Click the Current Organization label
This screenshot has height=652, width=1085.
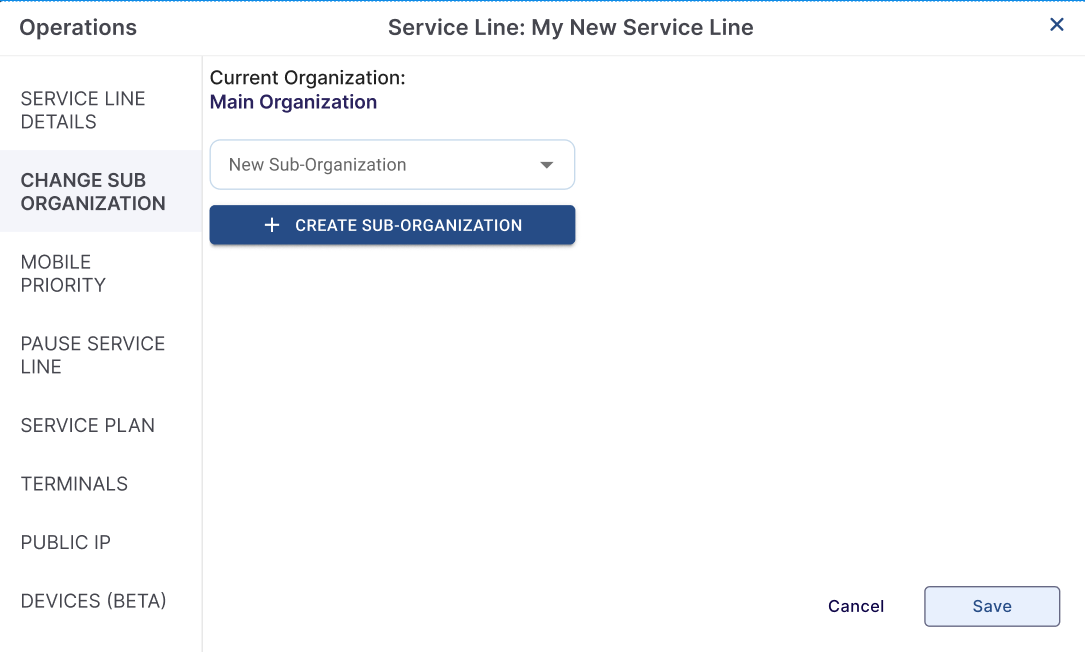307,78
